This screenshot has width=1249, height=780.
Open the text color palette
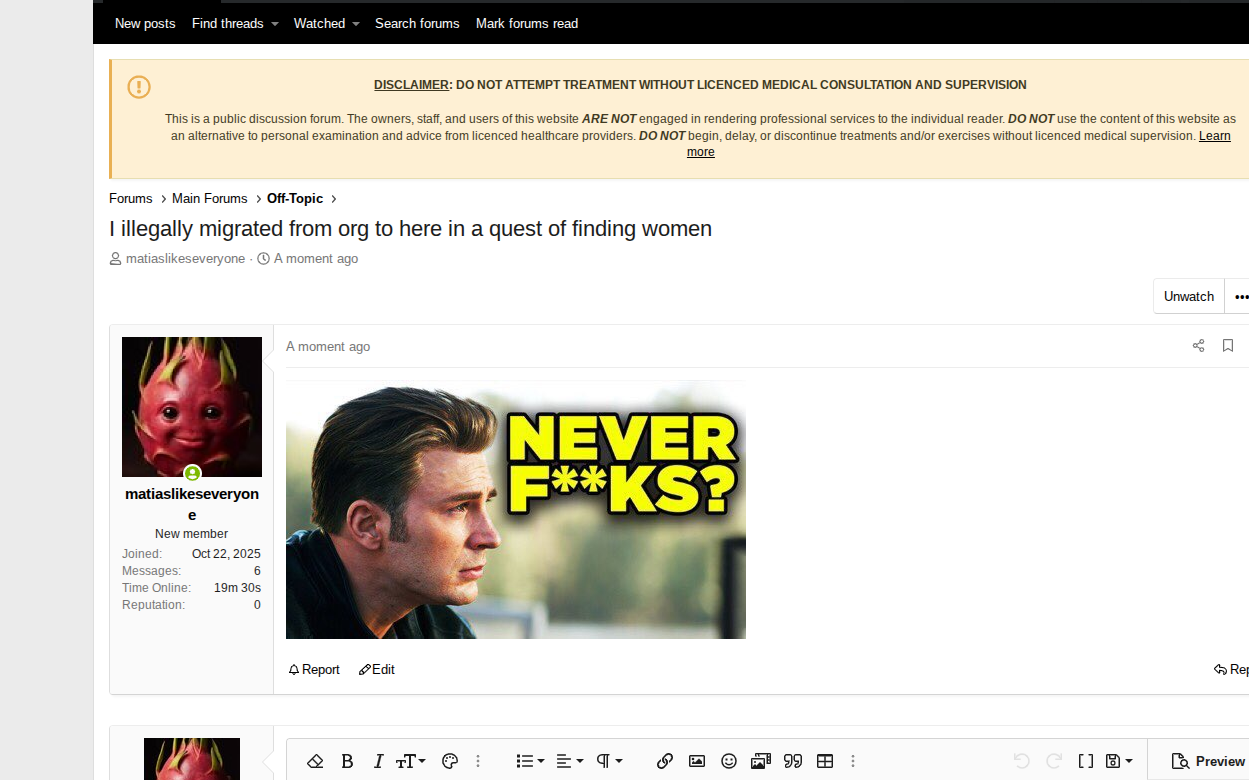click(450, 761)
